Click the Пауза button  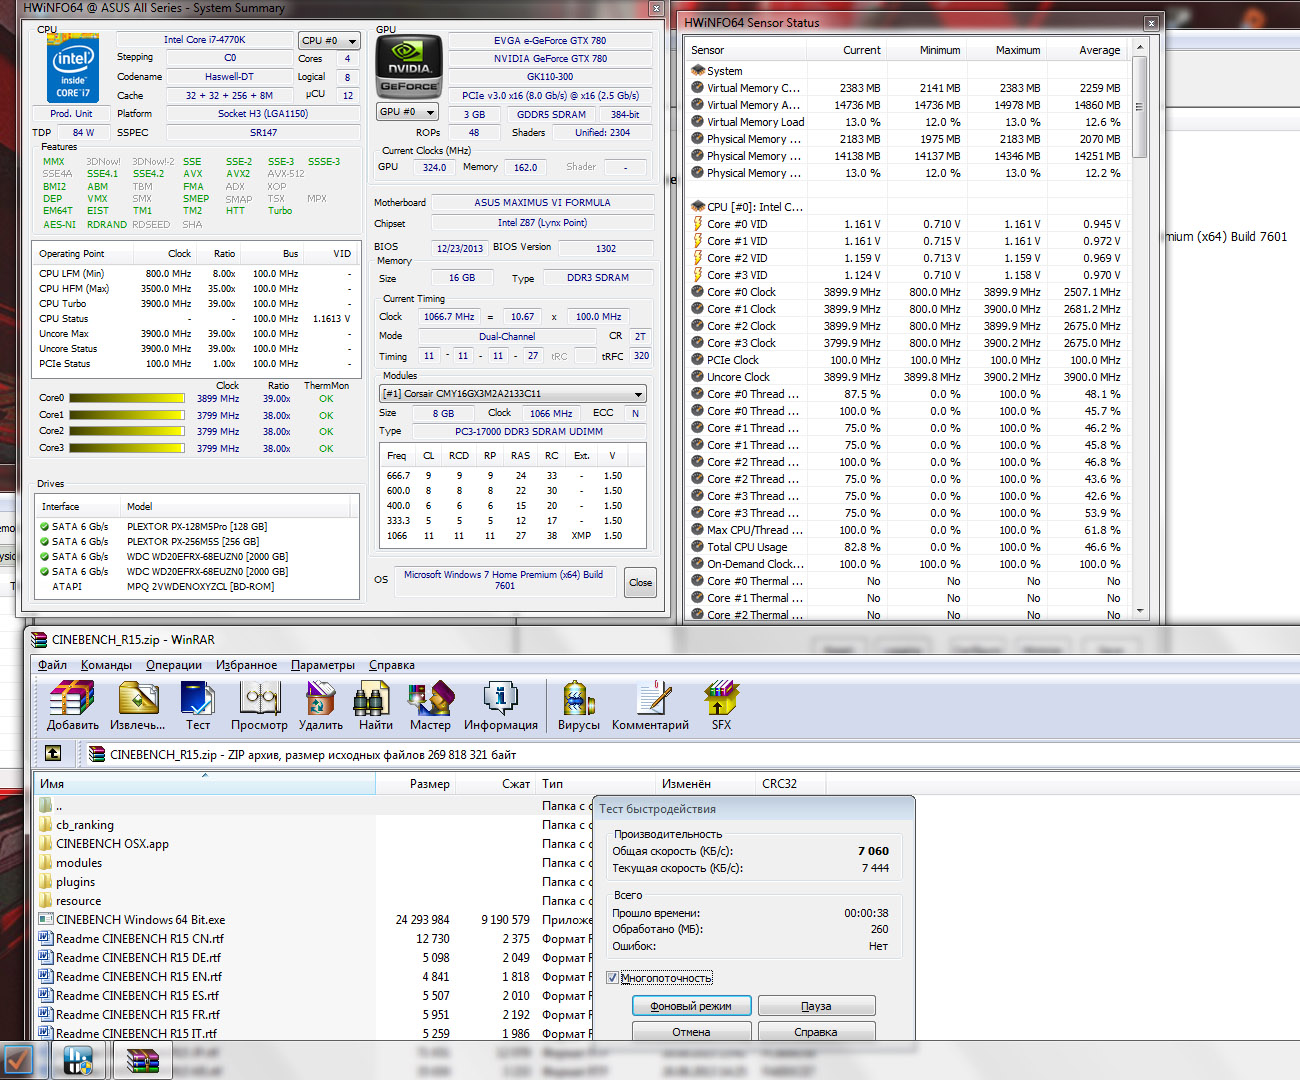tap(816, 1006)
